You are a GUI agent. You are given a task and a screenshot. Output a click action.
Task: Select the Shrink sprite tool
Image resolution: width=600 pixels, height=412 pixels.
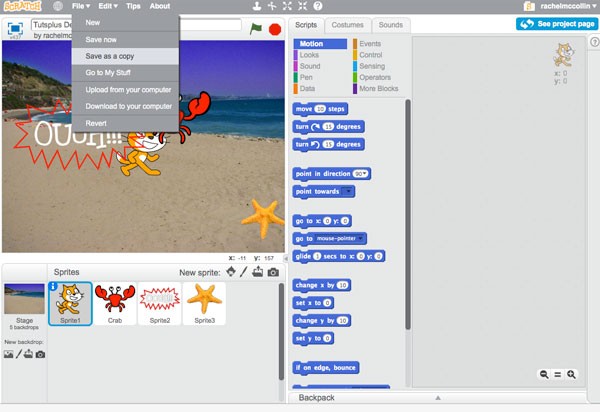pos(303,6)
